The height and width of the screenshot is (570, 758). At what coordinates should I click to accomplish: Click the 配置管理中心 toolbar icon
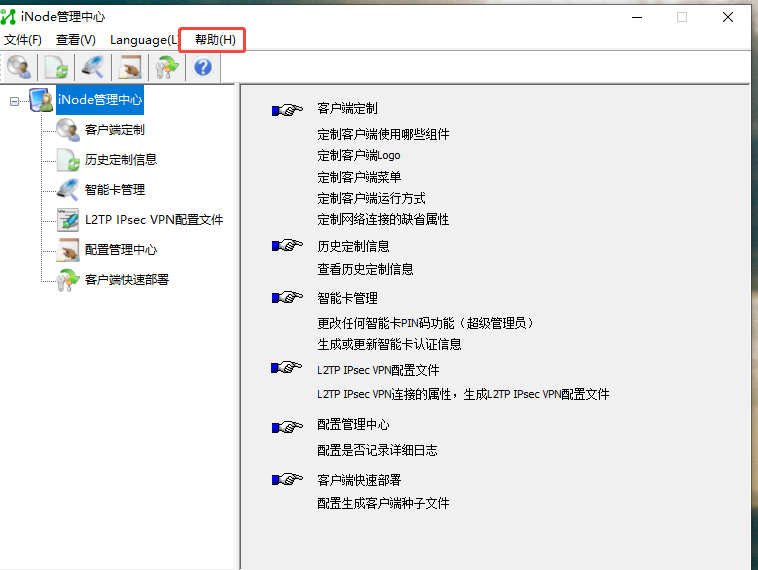(130, 67)
